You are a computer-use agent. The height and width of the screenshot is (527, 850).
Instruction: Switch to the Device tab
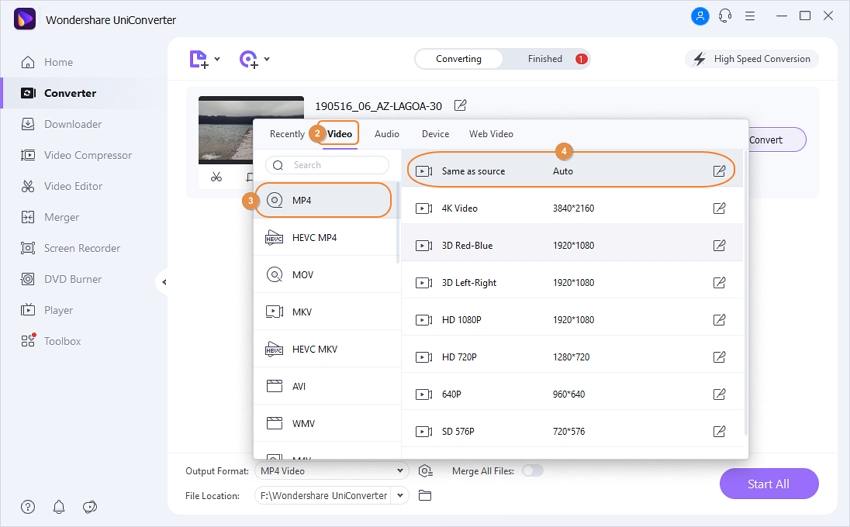[435, 134]
